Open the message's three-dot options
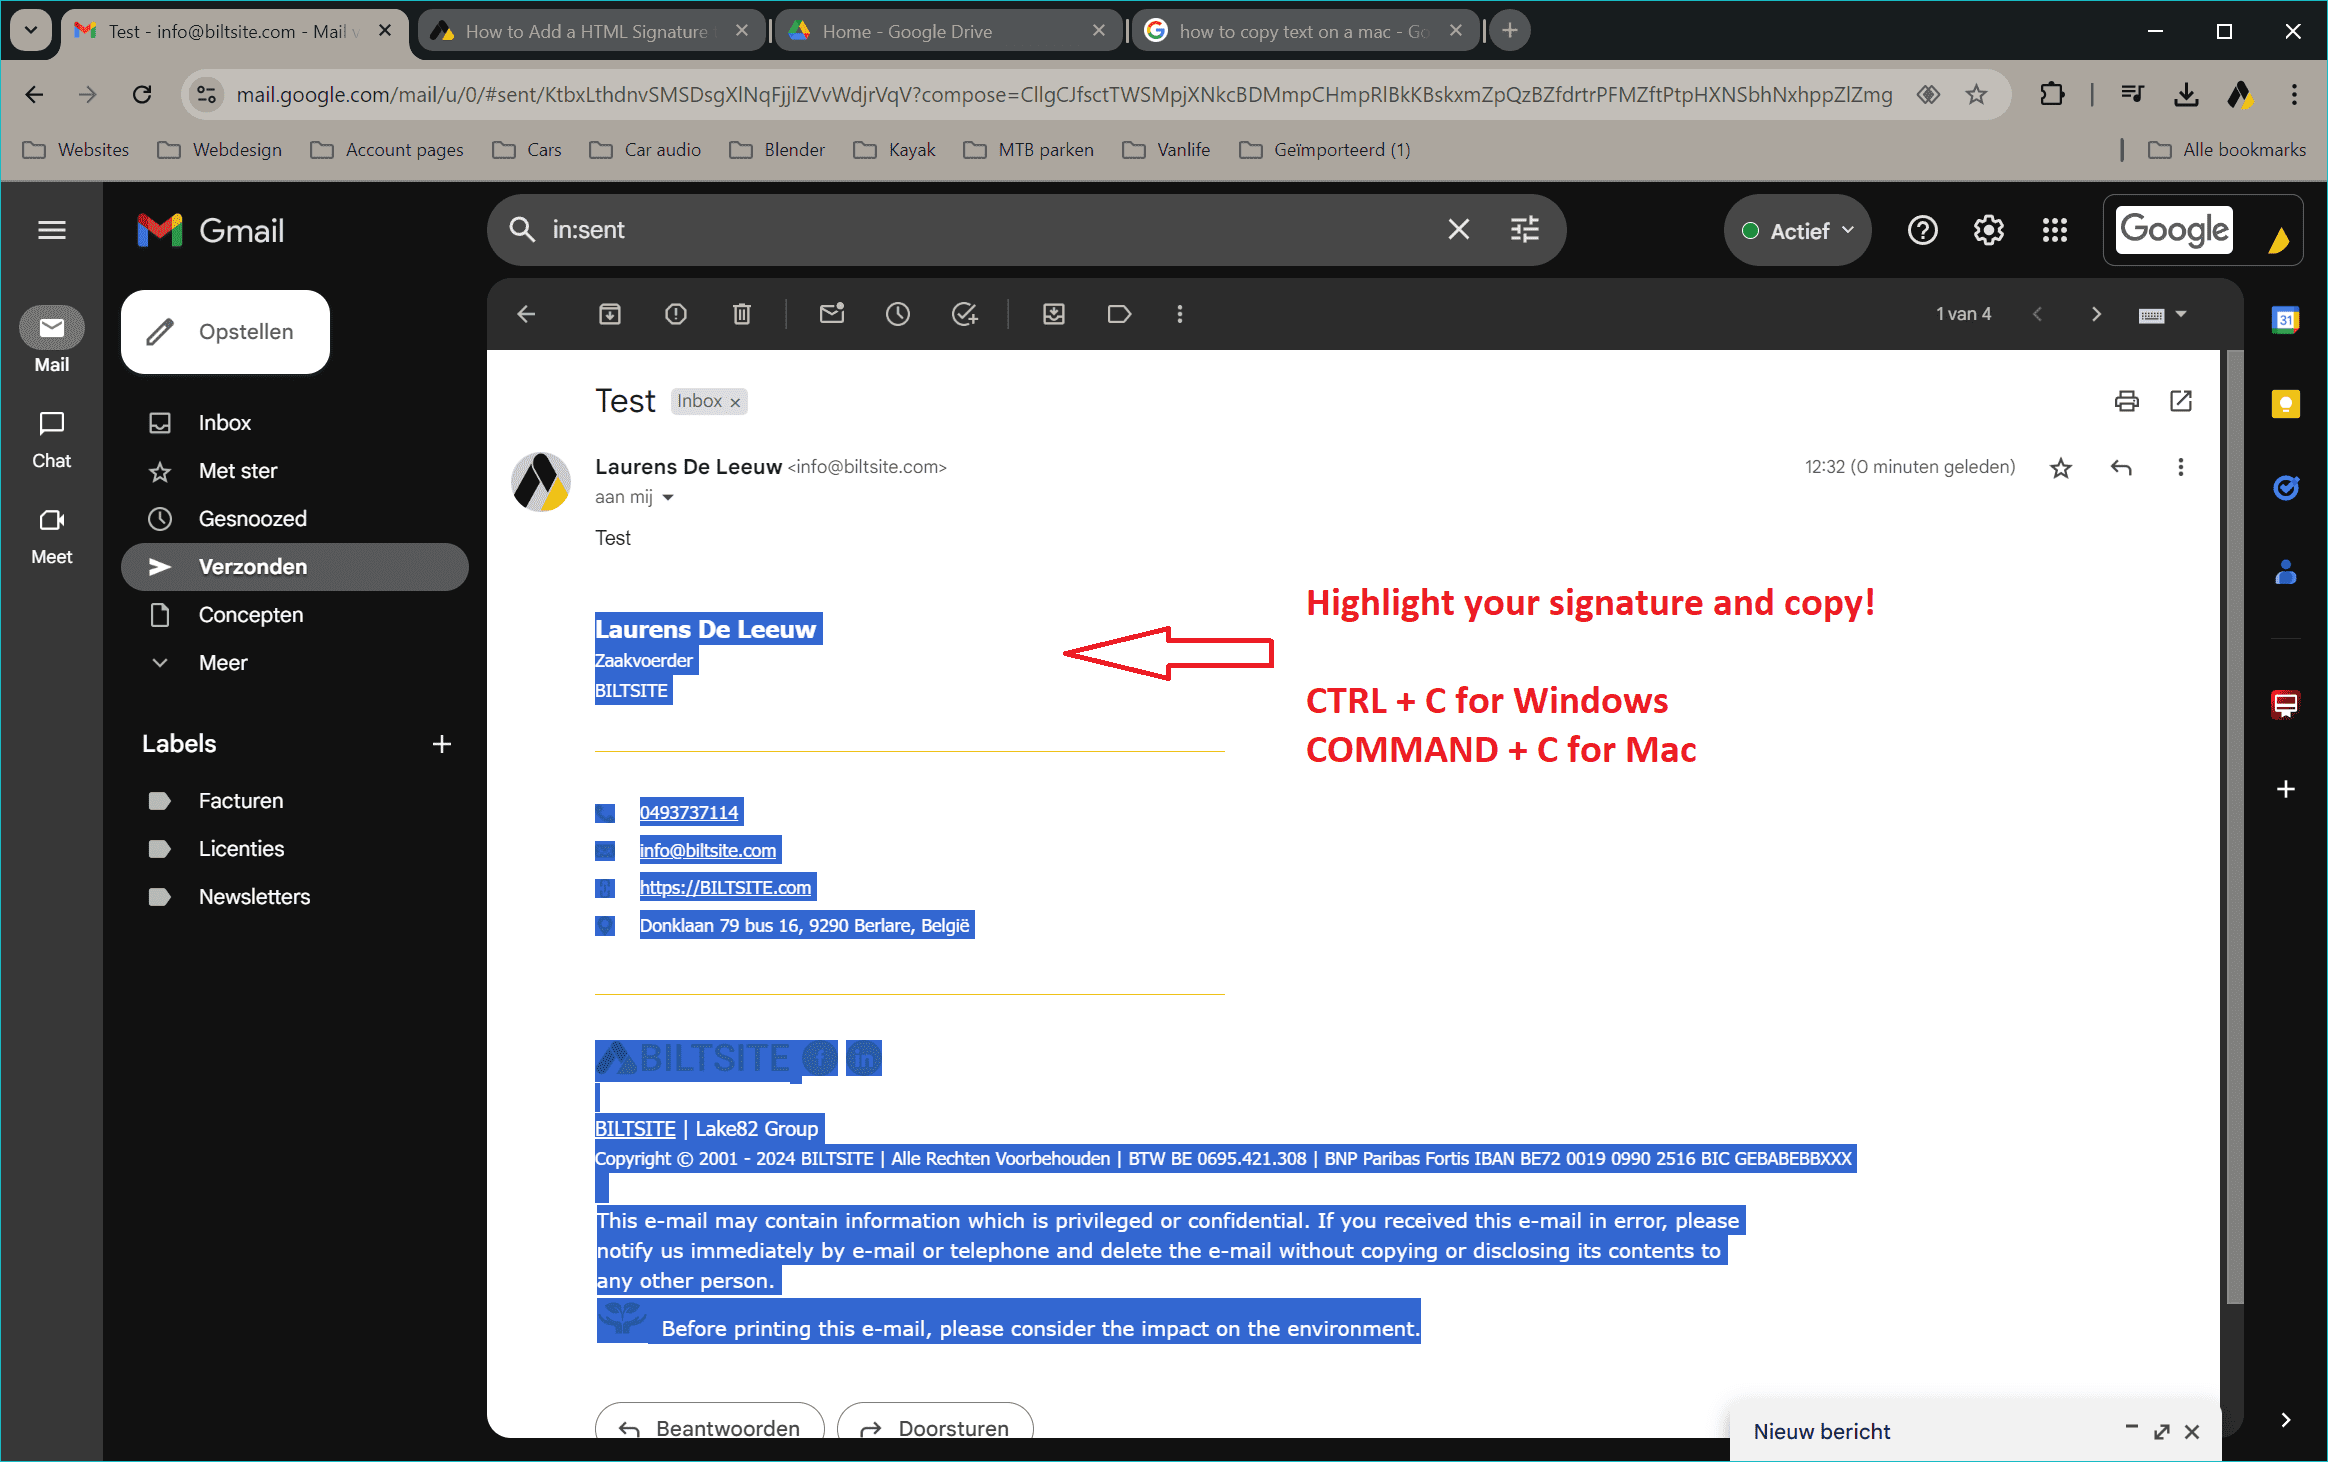This screenshot has height=1462, width=2328. [x=2181, y=467]
